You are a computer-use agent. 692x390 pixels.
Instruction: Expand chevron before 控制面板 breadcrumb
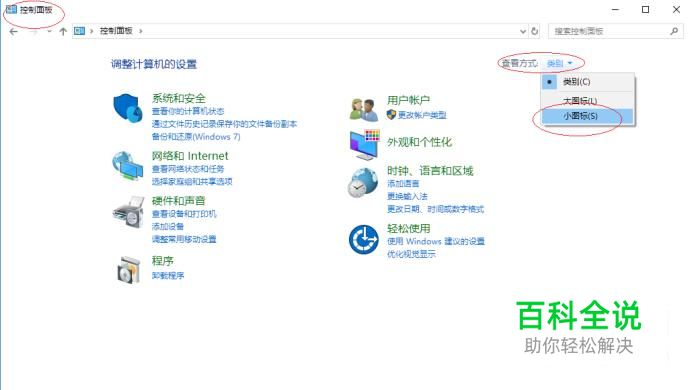click(x=92, y=31)
